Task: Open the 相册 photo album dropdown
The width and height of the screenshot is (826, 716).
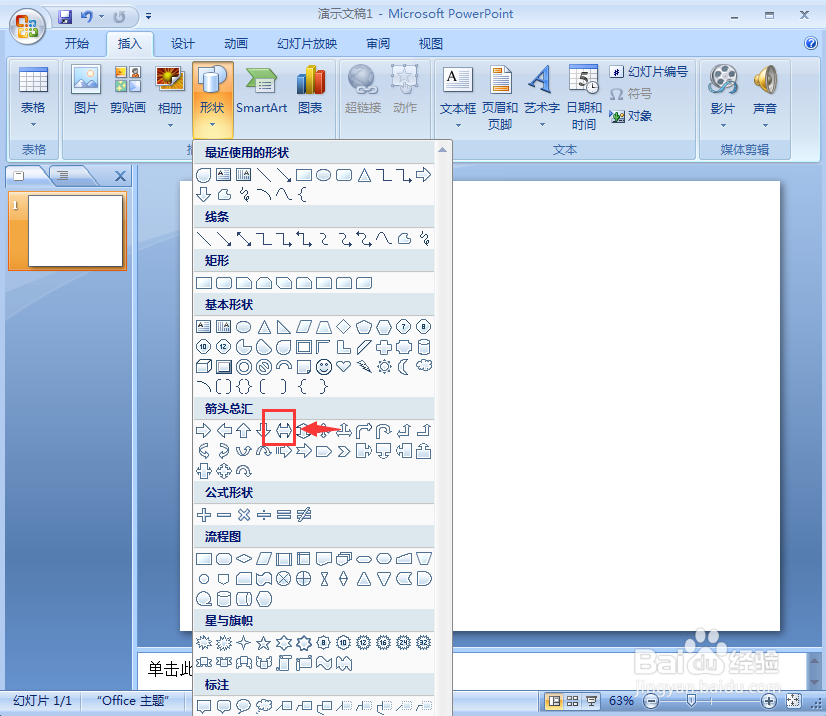Action: 170,97
